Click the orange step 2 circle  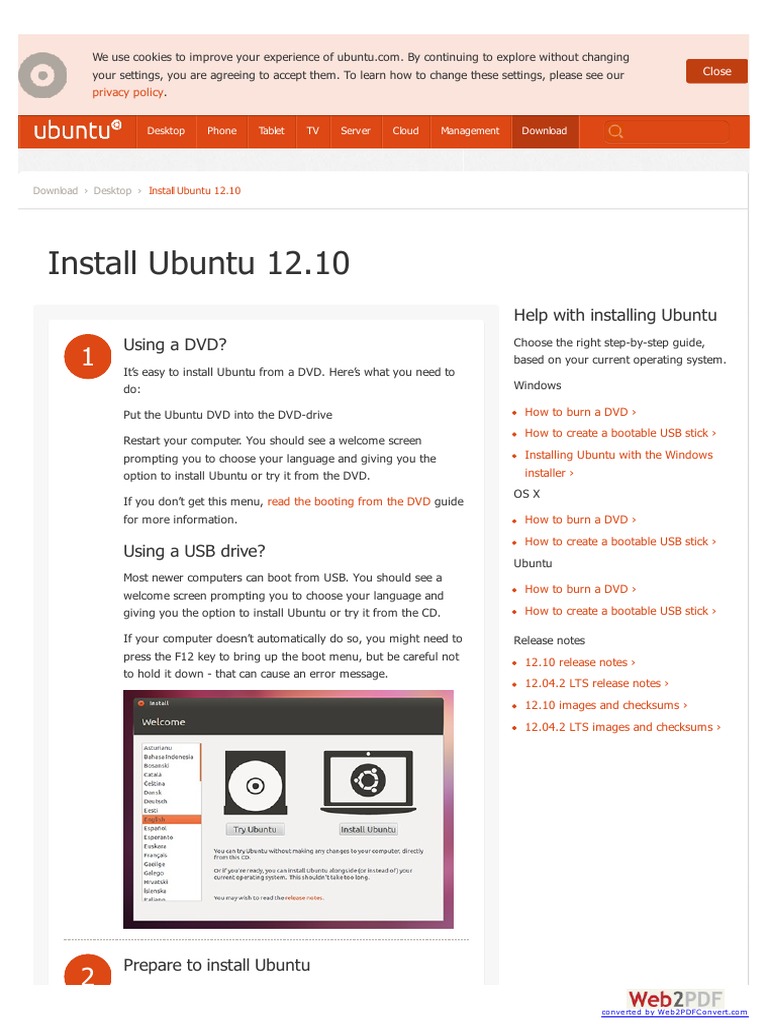click(88, 971)
